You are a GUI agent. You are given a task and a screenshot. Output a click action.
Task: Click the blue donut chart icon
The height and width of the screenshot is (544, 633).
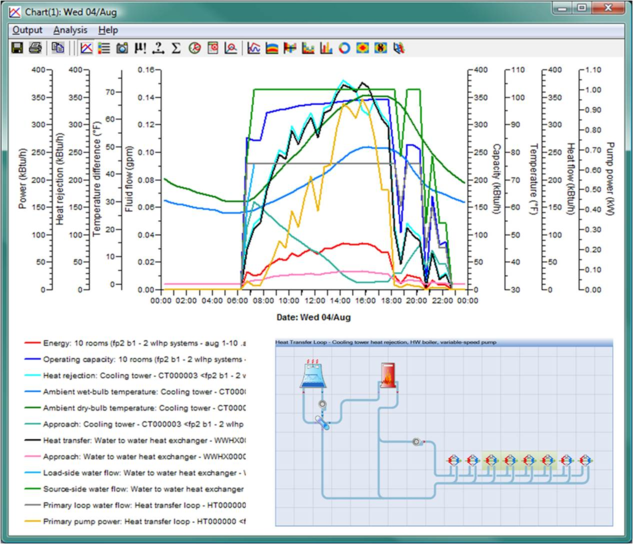pyautogui.click(x=344, y=47)
